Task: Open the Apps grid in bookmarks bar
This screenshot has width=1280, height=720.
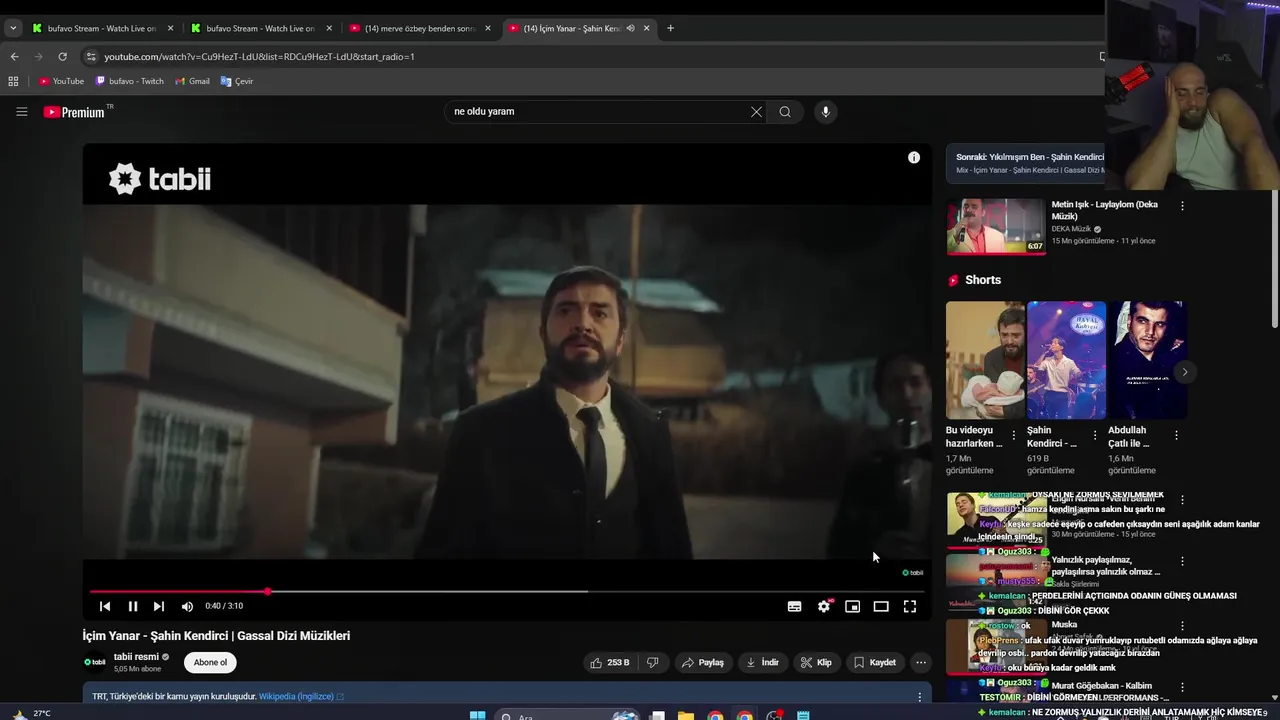Action: (x=13, y=81)
